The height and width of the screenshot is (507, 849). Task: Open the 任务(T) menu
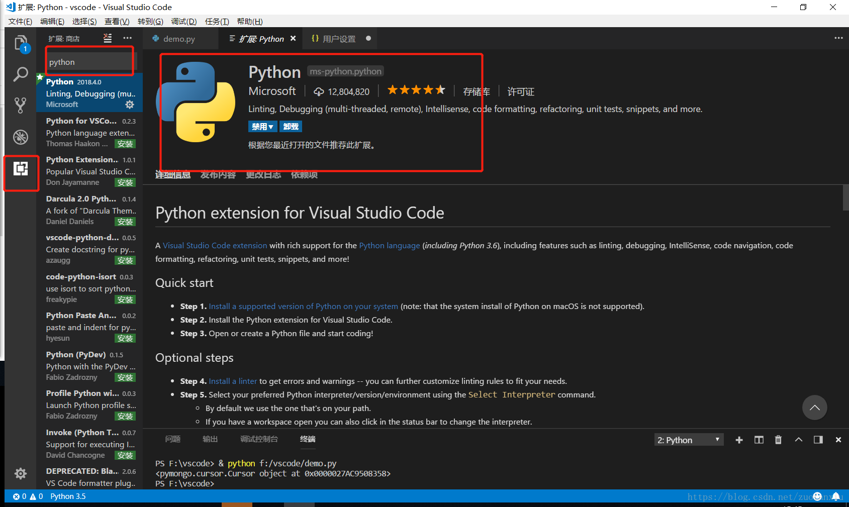217,21
